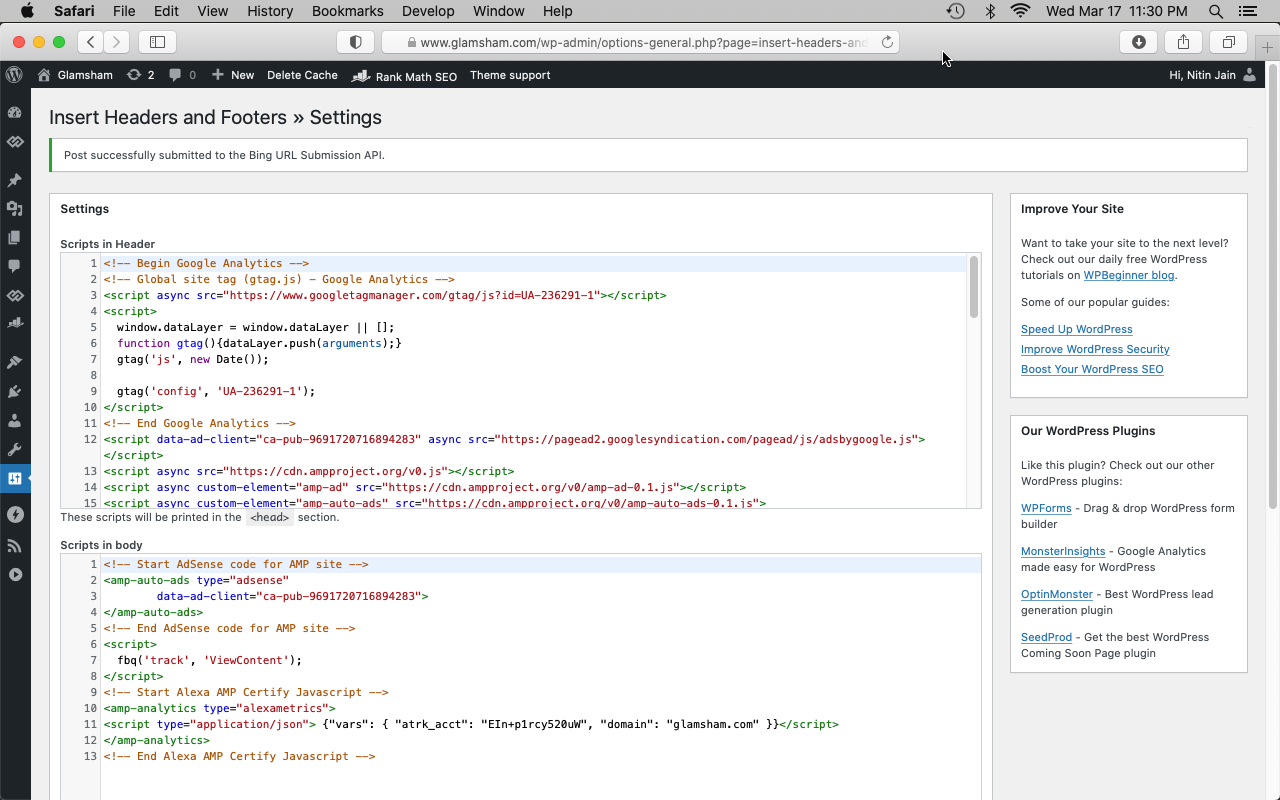Visit the SeedProd plugin link
Screen dimensions: 1280x800
pos(1046,637)
